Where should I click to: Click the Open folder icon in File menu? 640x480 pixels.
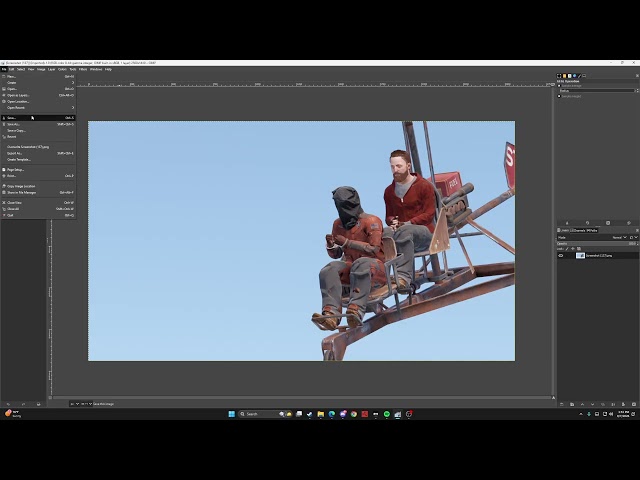pos(4,89)
